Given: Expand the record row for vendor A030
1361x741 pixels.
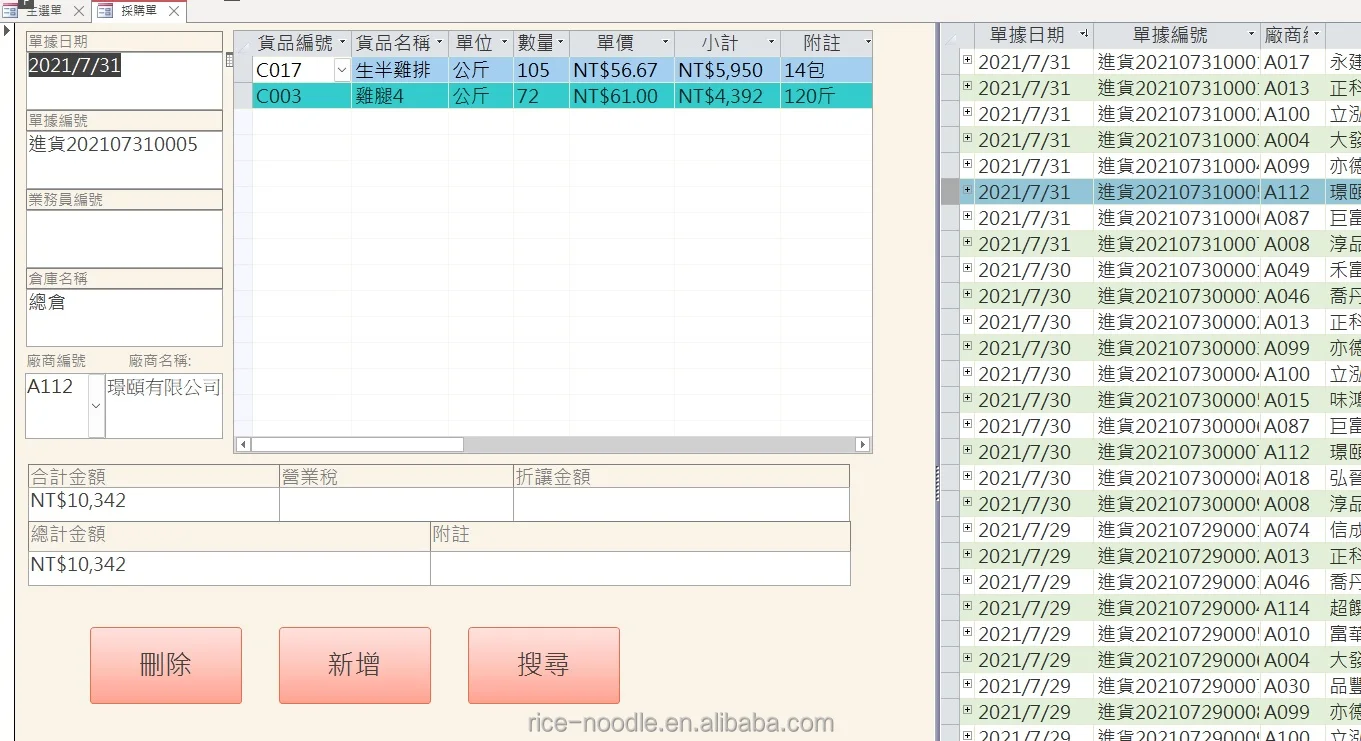Looking at the screenshot, I should click(967, 684).
